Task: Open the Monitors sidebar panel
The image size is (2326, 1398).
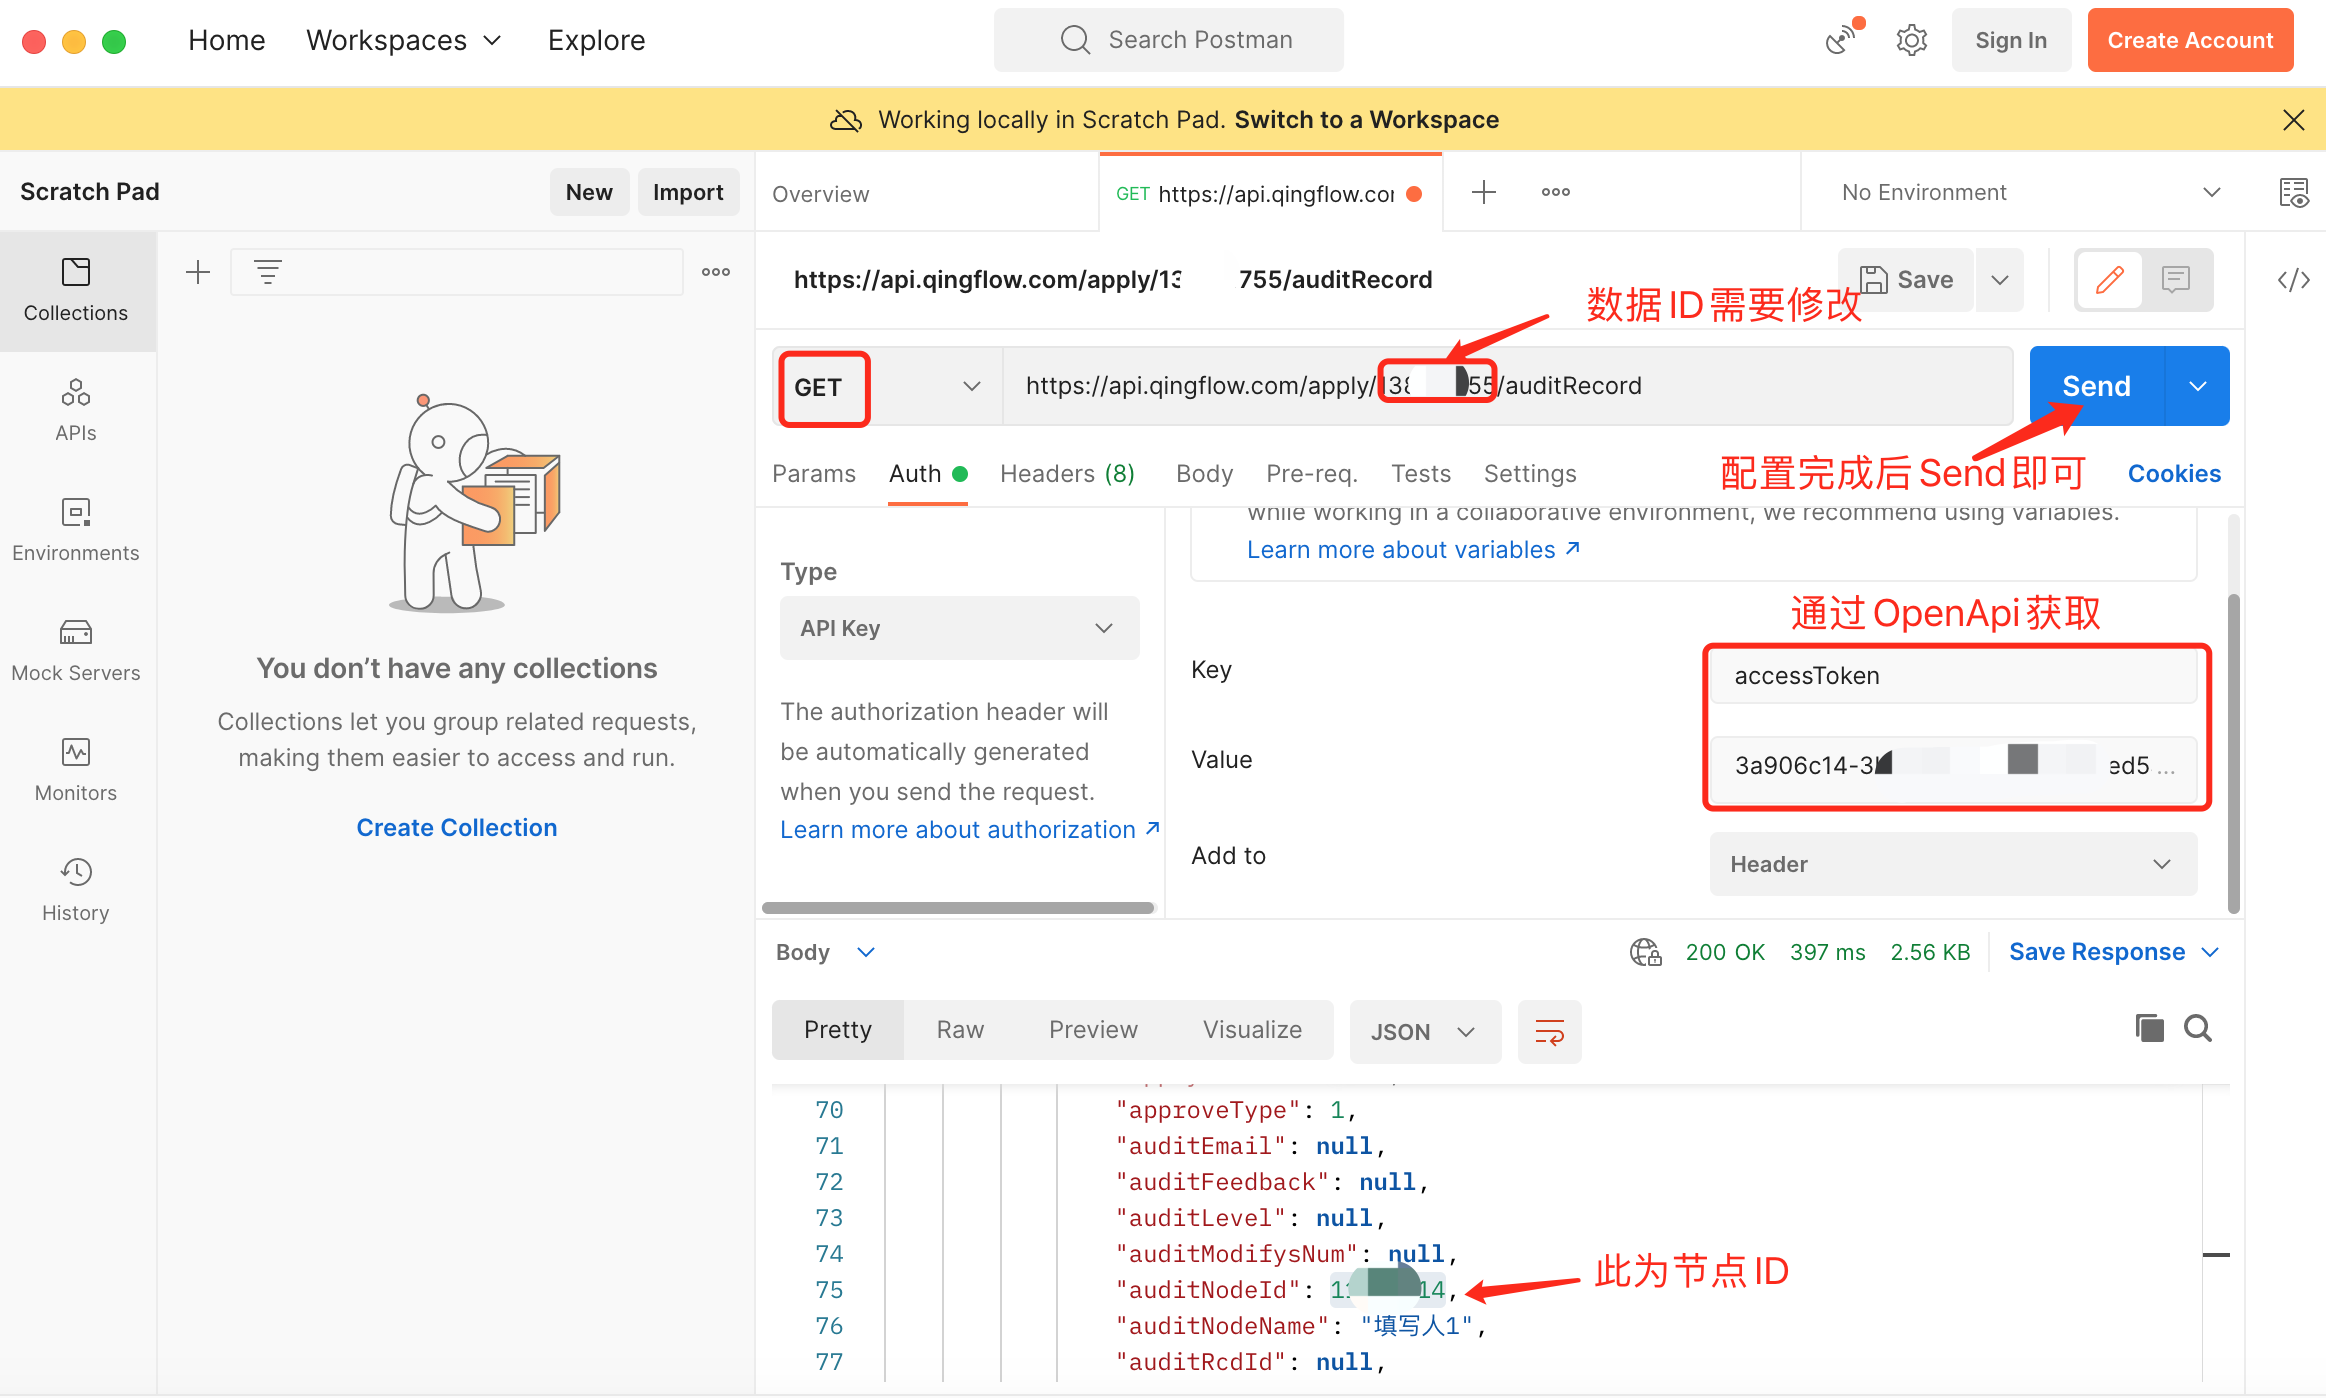Action: (76, 771)
